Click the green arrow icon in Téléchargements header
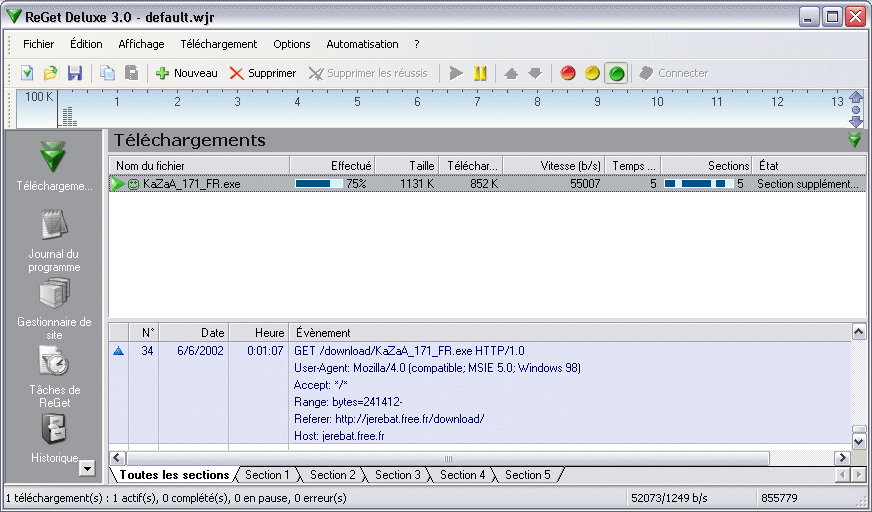This screenshot has height=512, width=872. coord(855,140)
